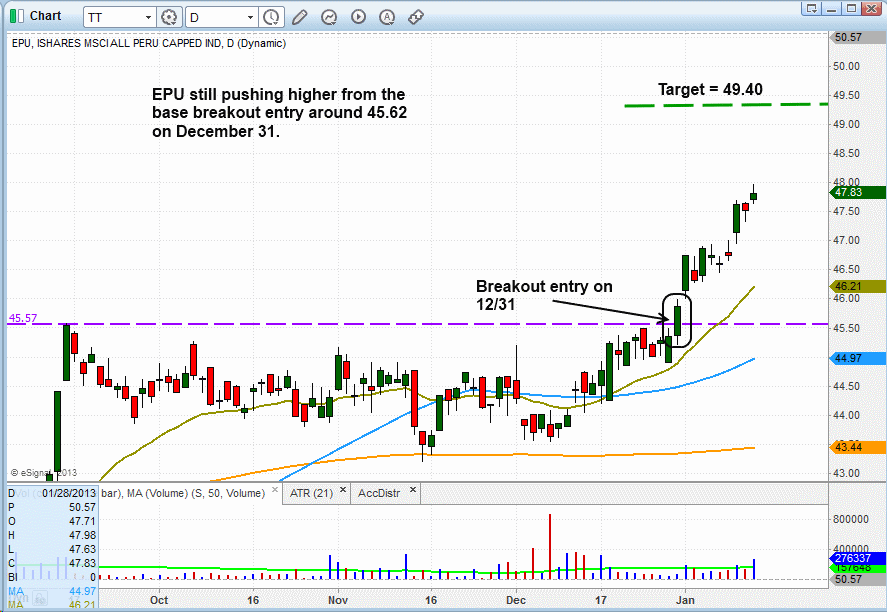Click the Oct label on time axis
The height and width of the screenshot is (612, 887).
tap(159, 600)
